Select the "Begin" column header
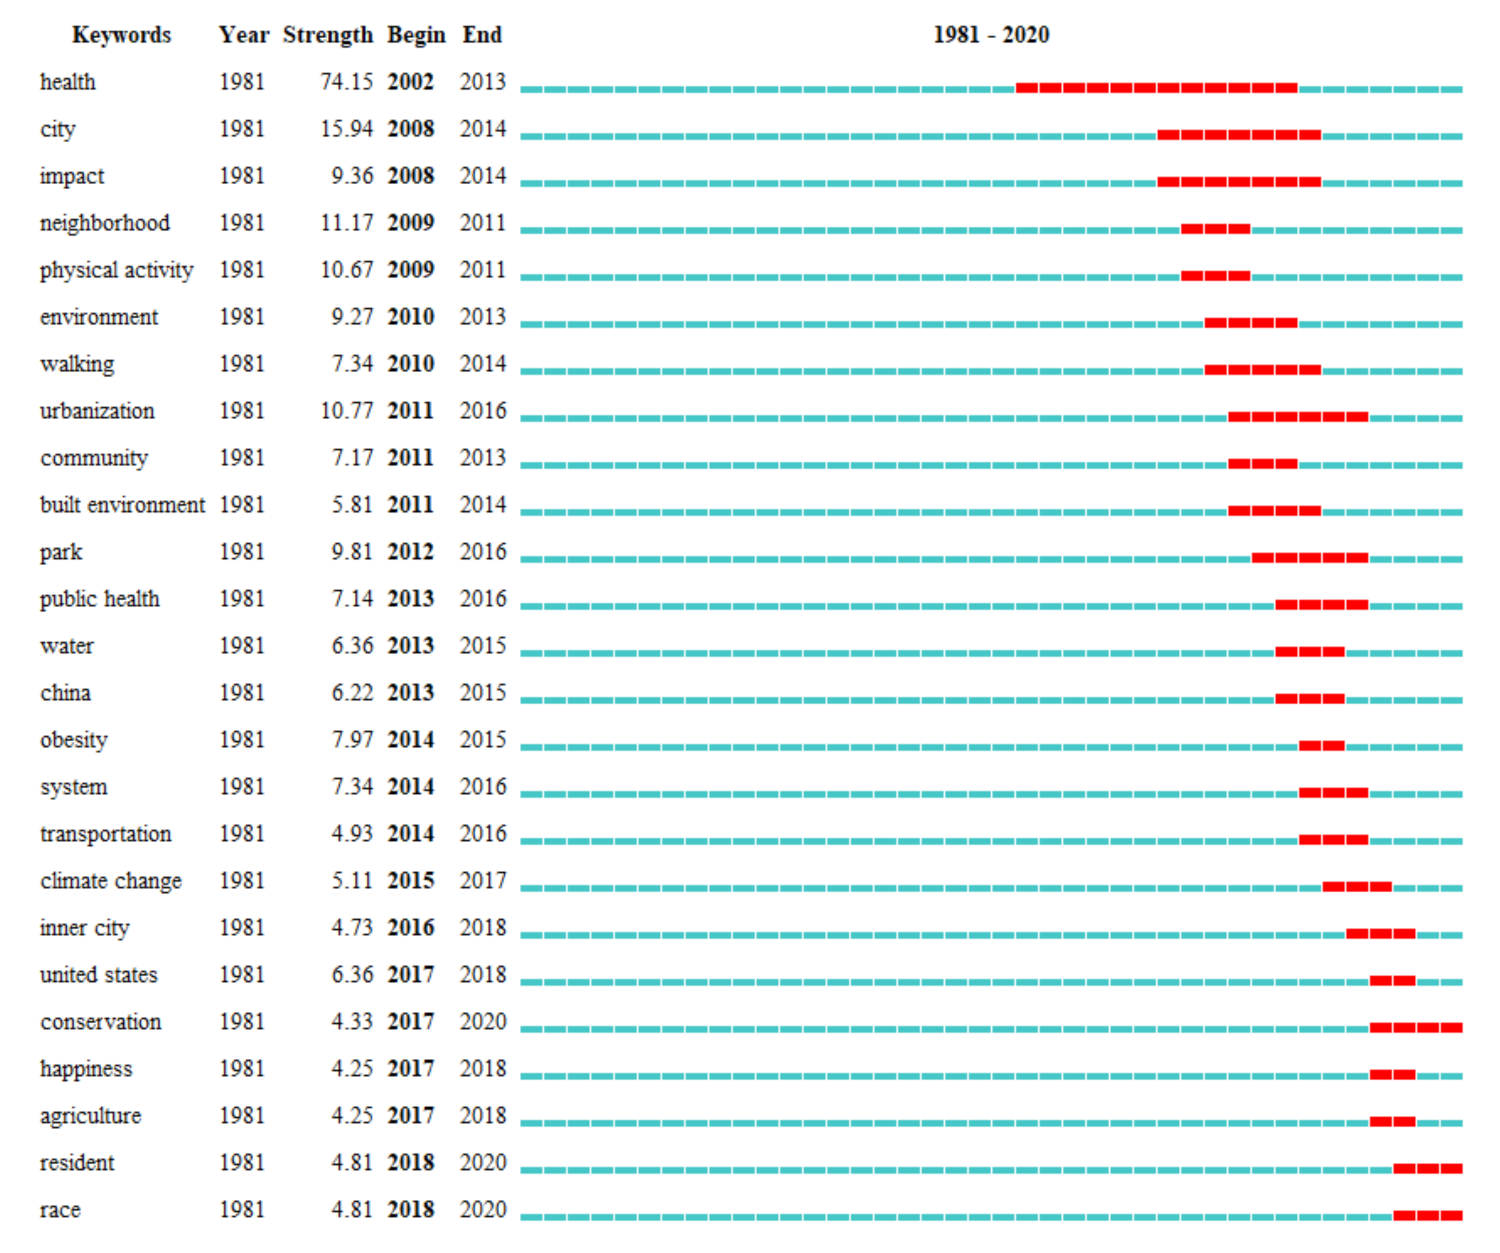This screenshot has width=1500, height=1253. [x=416, y=35]
